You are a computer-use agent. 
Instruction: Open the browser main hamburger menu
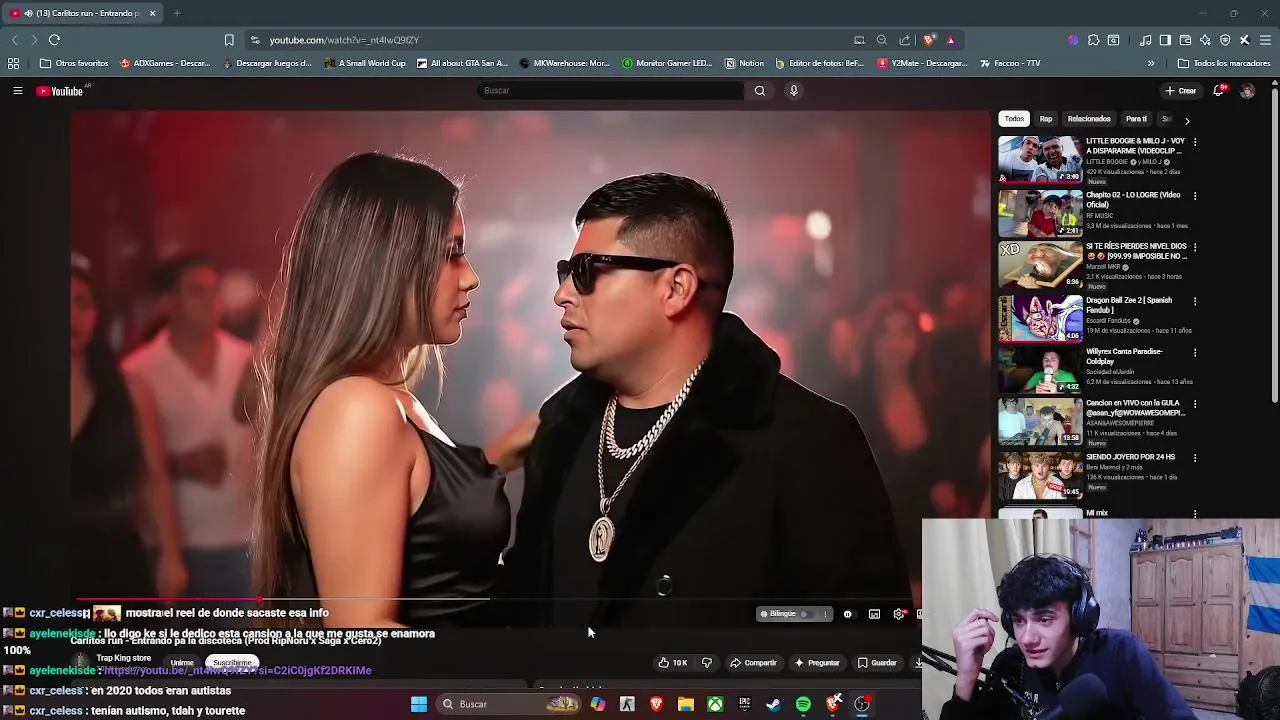click(x=1265, y=40)
